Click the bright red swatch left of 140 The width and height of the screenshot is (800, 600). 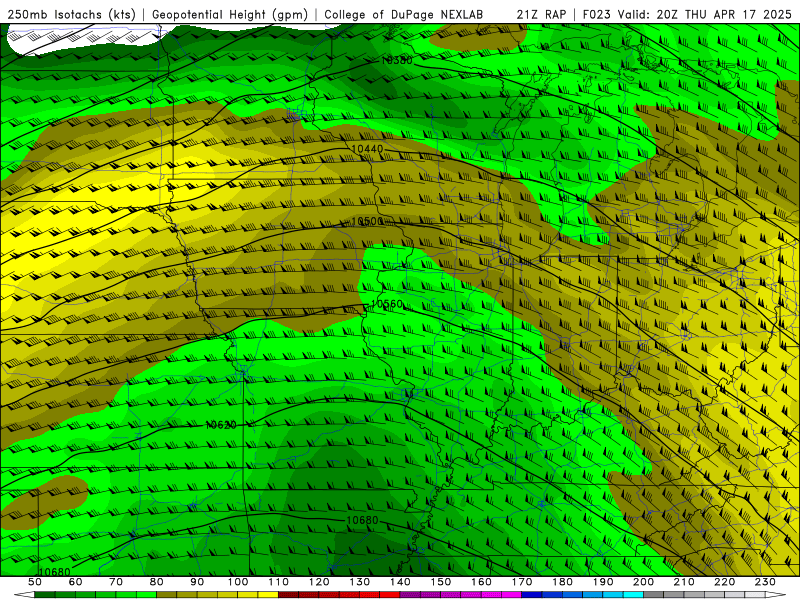[390, 595]
